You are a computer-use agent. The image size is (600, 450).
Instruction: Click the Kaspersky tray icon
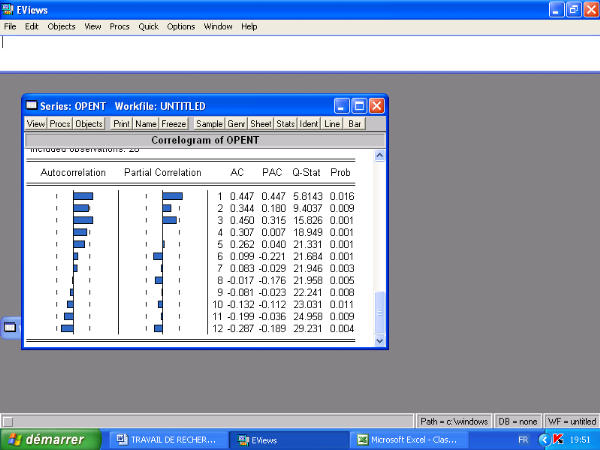pos(557,439)
